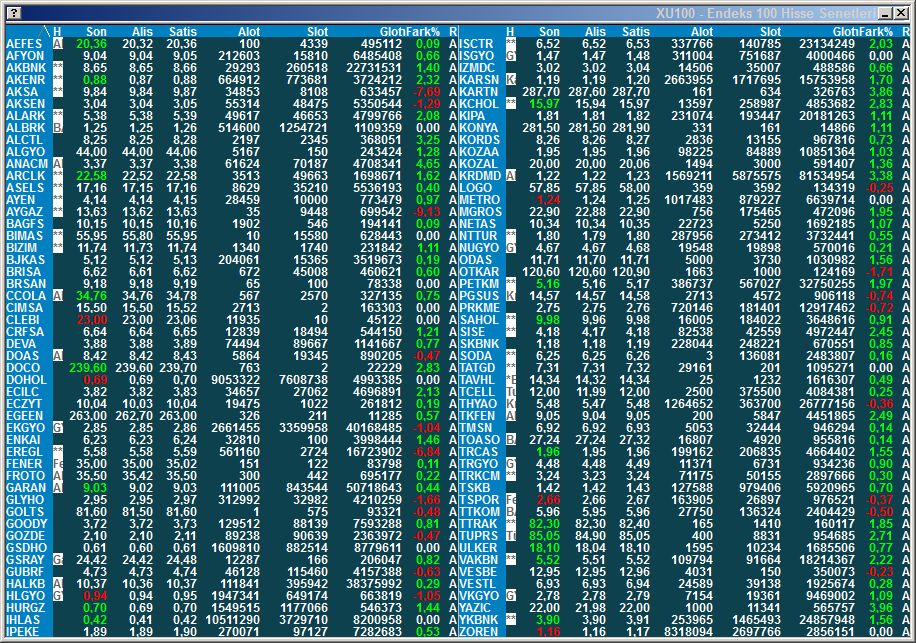This screenshot has width=916, height=643.
Task: Click the Alot header in the left table
Action: 249,32
